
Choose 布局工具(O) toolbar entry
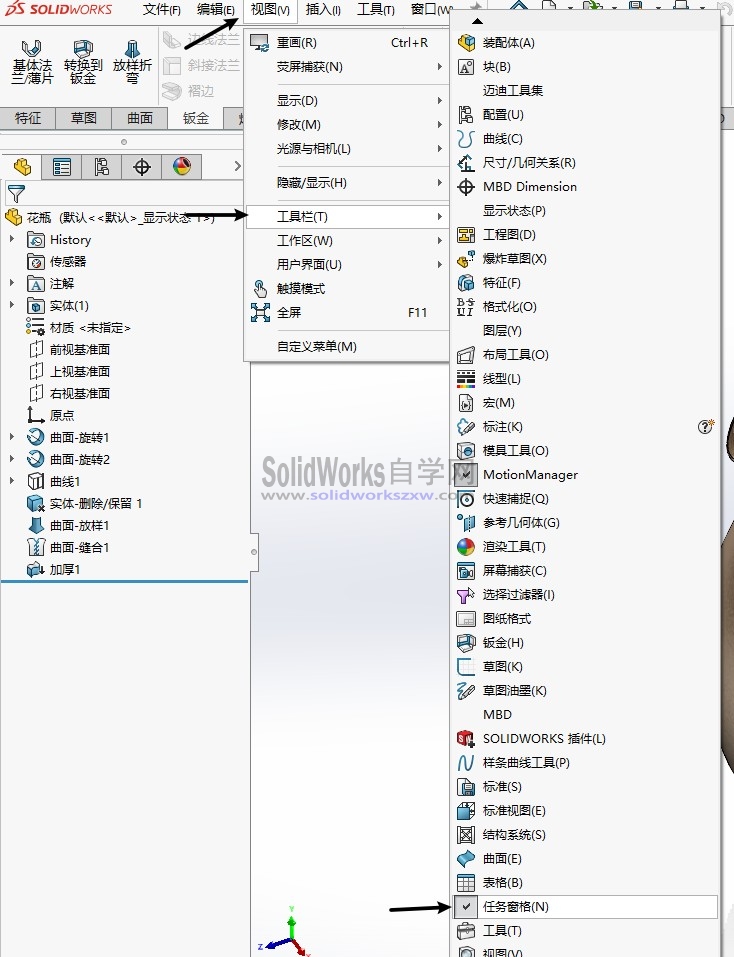[x=585, y=355]
